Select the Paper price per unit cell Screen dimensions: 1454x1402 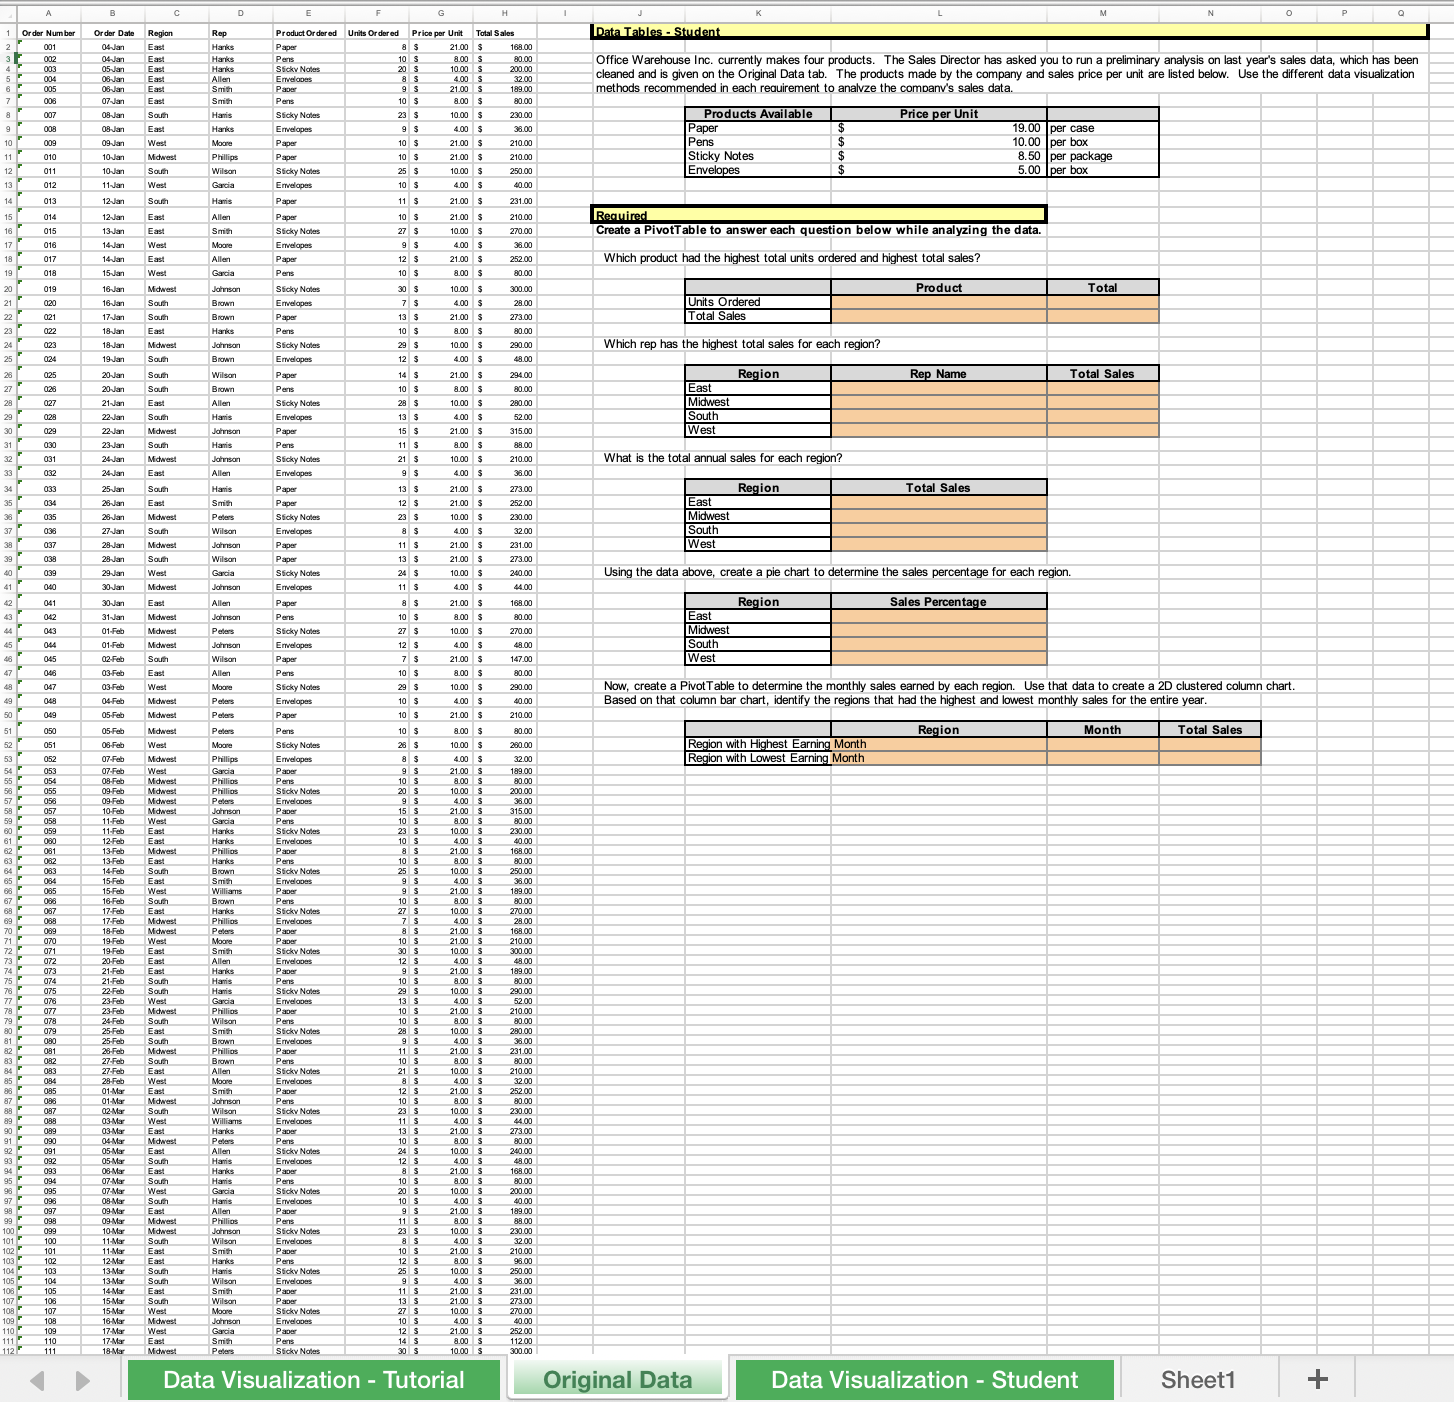coord(940,128)
